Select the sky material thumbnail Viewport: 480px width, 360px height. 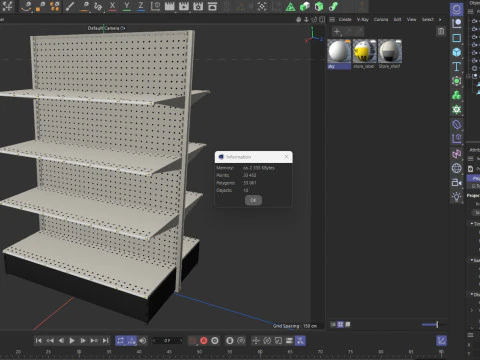[x=339, y=51]
